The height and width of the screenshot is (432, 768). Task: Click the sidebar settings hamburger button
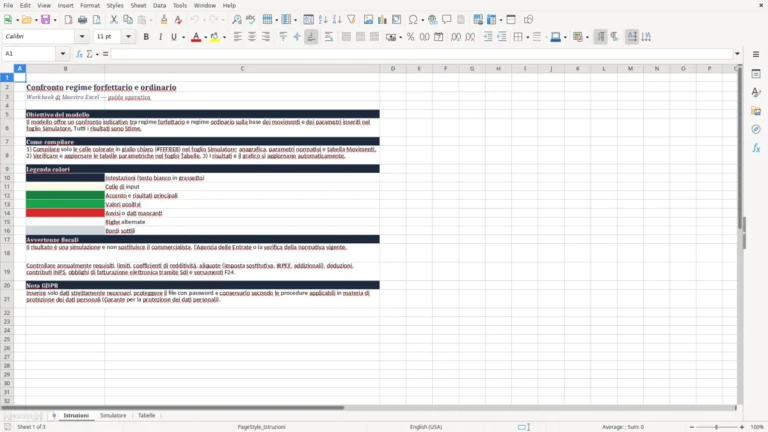click(756, 54)
